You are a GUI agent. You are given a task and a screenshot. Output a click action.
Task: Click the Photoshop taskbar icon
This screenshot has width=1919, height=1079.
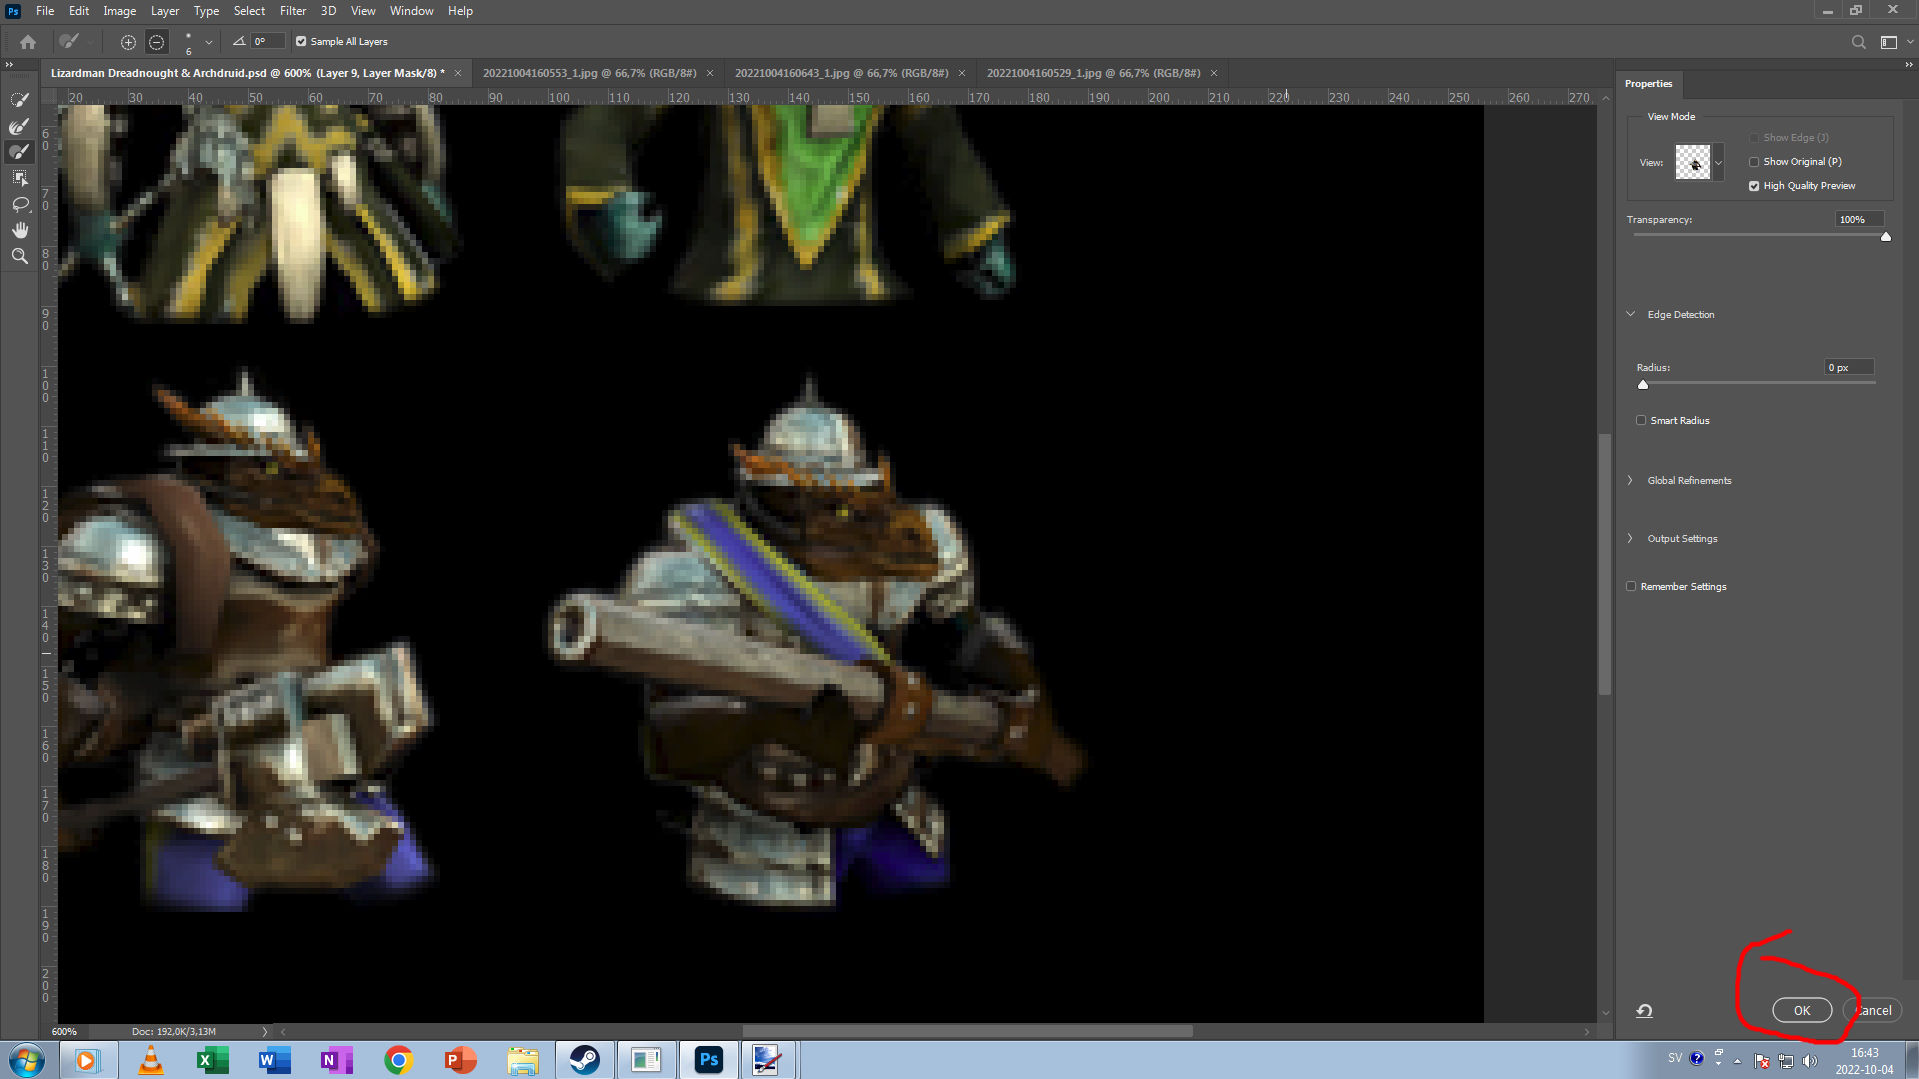coord(709,1060)
